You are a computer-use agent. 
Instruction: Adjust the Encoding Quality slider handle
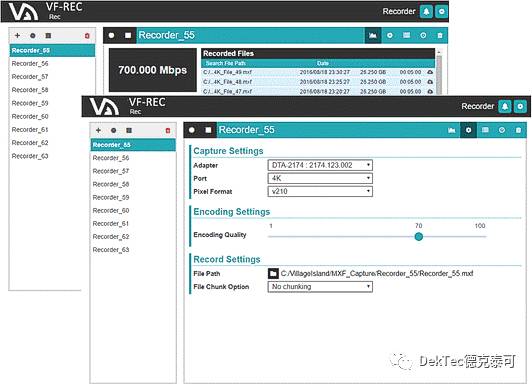click(419, 237)
